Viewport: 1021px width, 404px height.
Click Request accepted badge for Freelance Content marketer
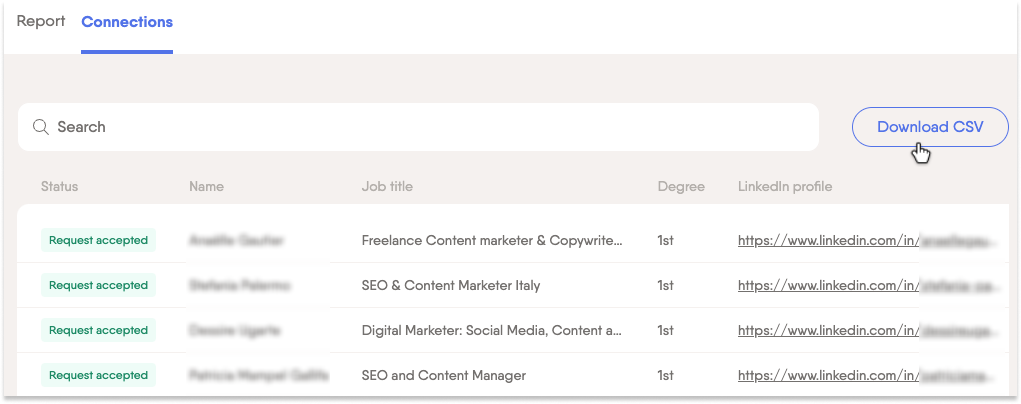tap(98, 240)
